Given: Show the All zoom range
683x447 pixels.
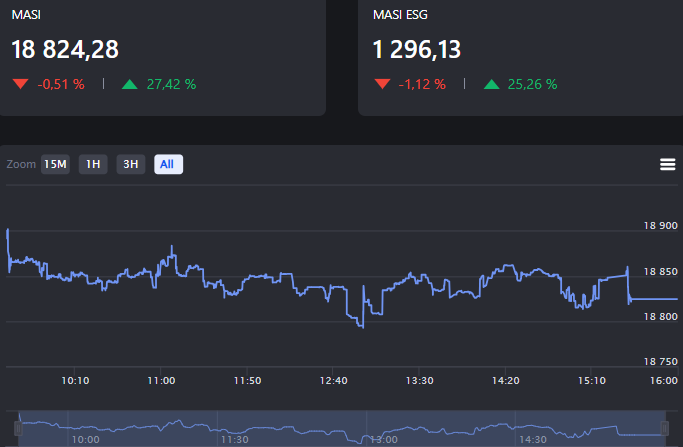Looking at the screenshot, I should (168, 164).
